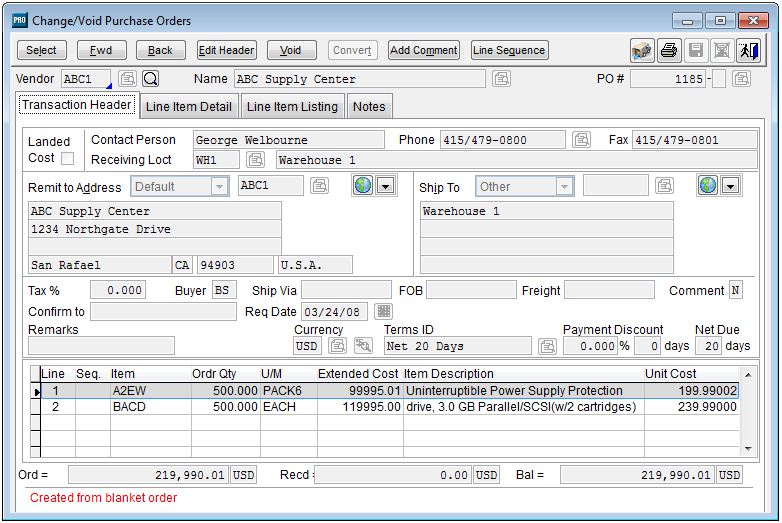Click the Freight field
This screenshot has width=782, height=523.
pyautogui.click(x=609, y=290)
